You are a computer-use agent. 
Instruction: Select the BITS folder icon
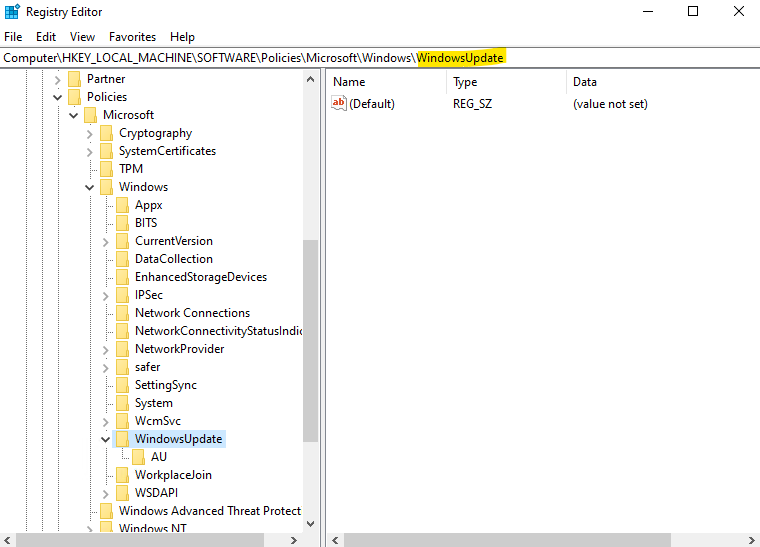click(x=122, y=223)
